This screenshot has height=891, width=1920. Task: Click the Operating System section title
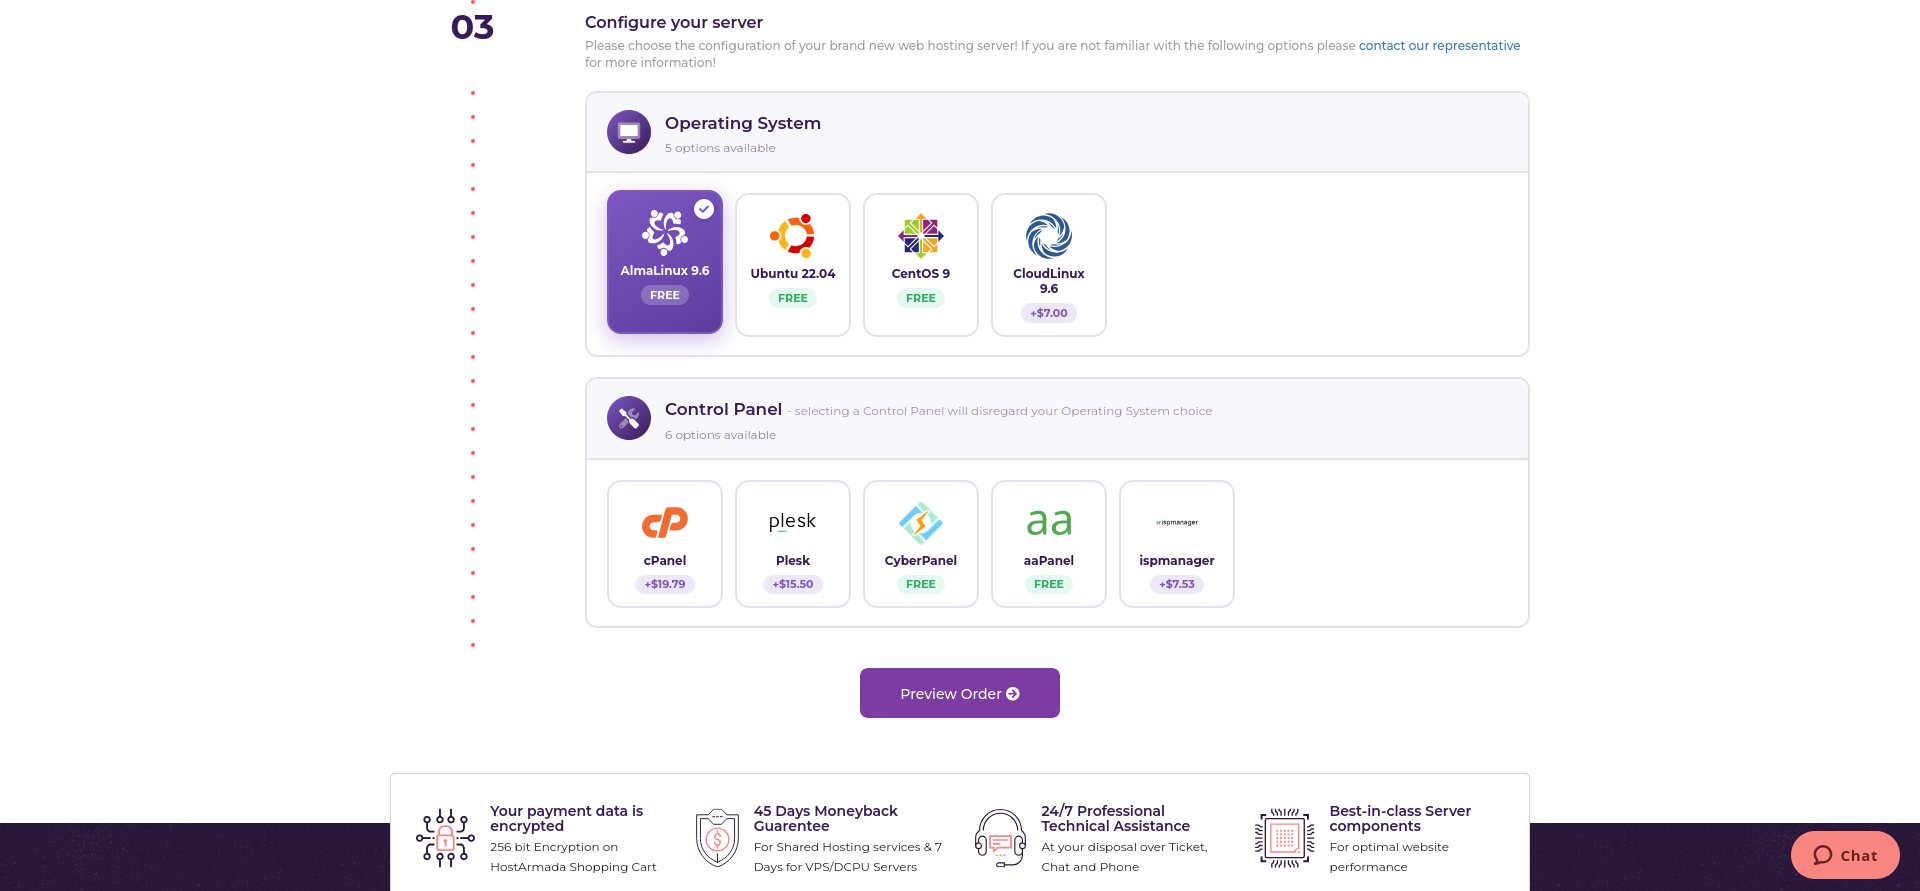pos(743,123)
